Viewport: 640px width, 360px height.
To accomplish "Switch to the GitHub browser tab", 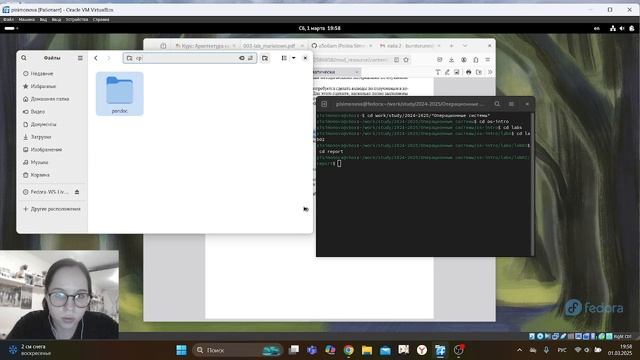I will [x=341, y=46].
